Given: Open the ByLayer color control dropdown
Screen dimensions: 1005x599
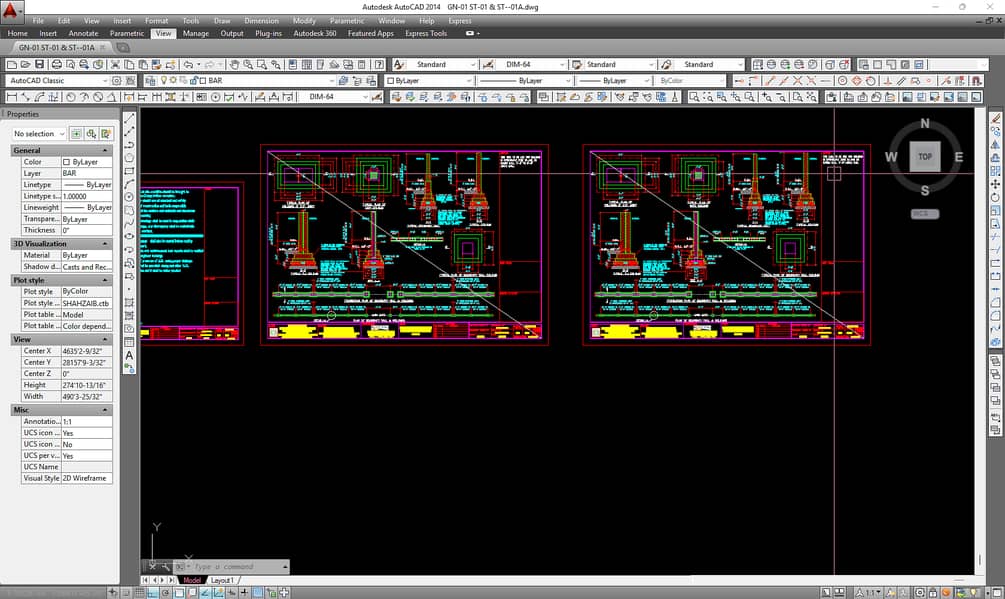Looking at the screenshot, I should 469,81.
